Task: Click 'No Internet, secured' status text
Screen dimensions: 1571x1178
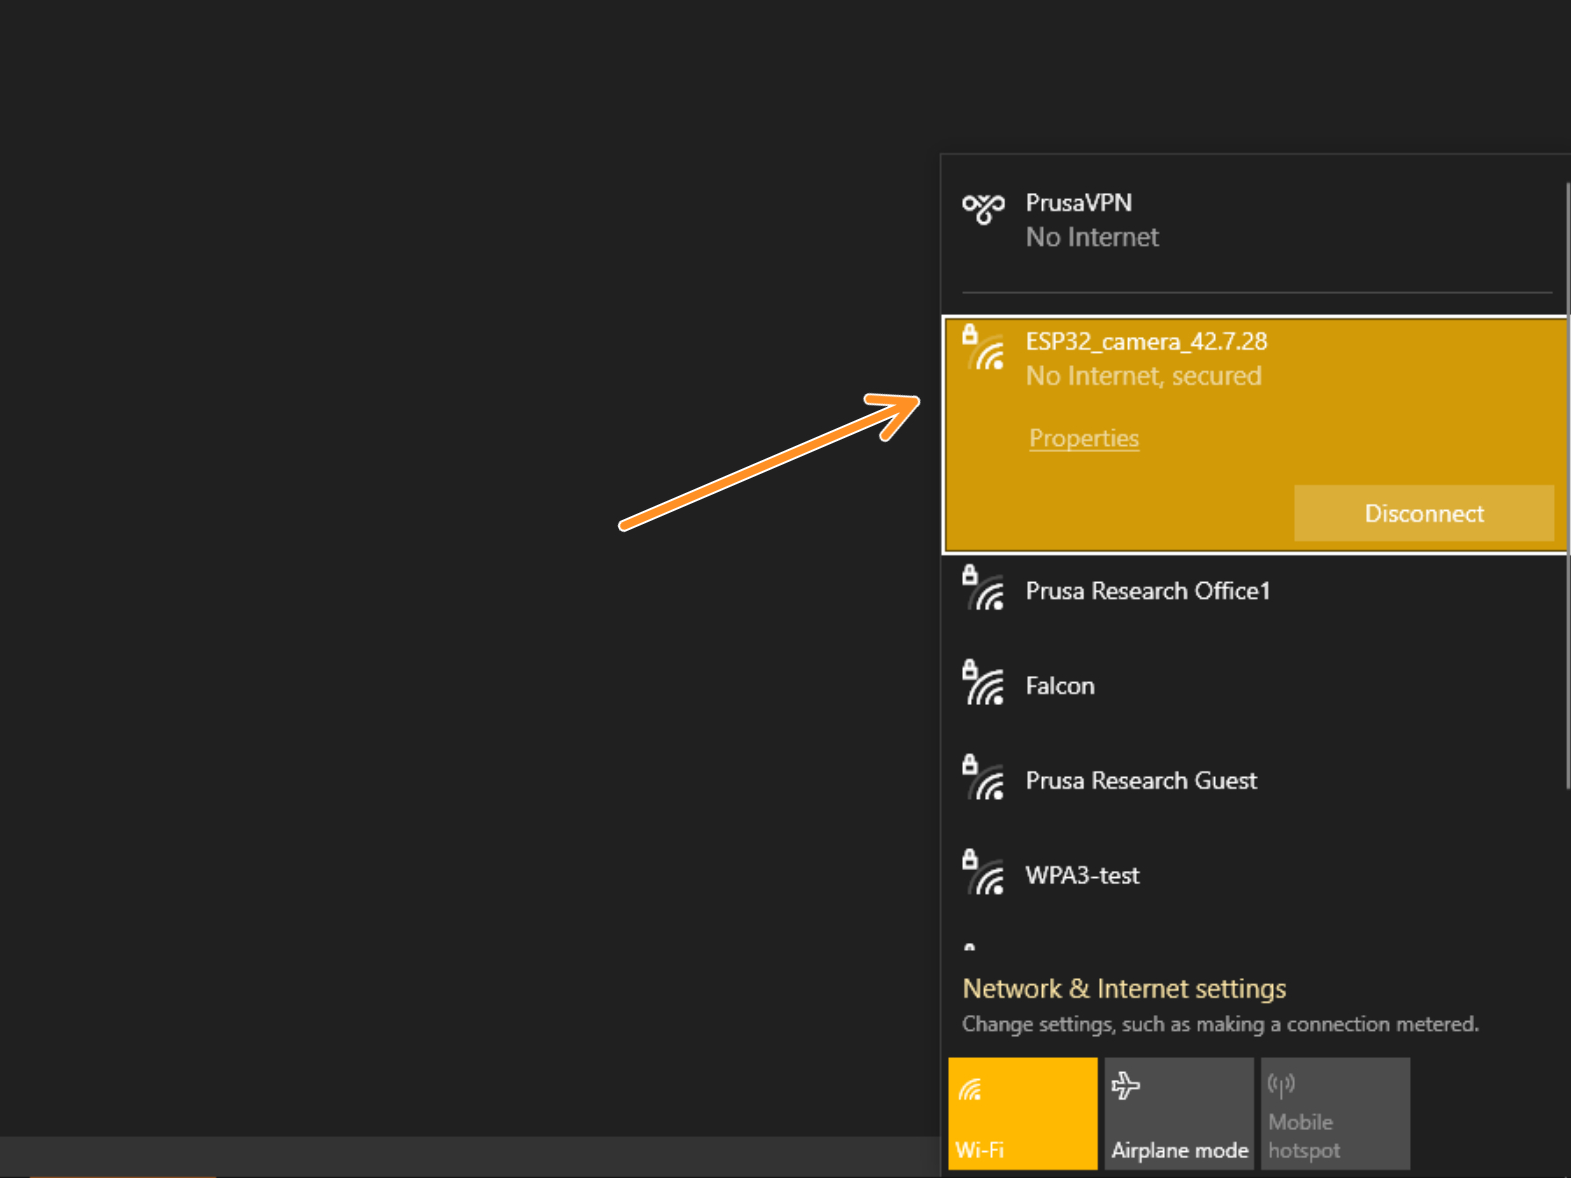Action: coord(1144,376)
